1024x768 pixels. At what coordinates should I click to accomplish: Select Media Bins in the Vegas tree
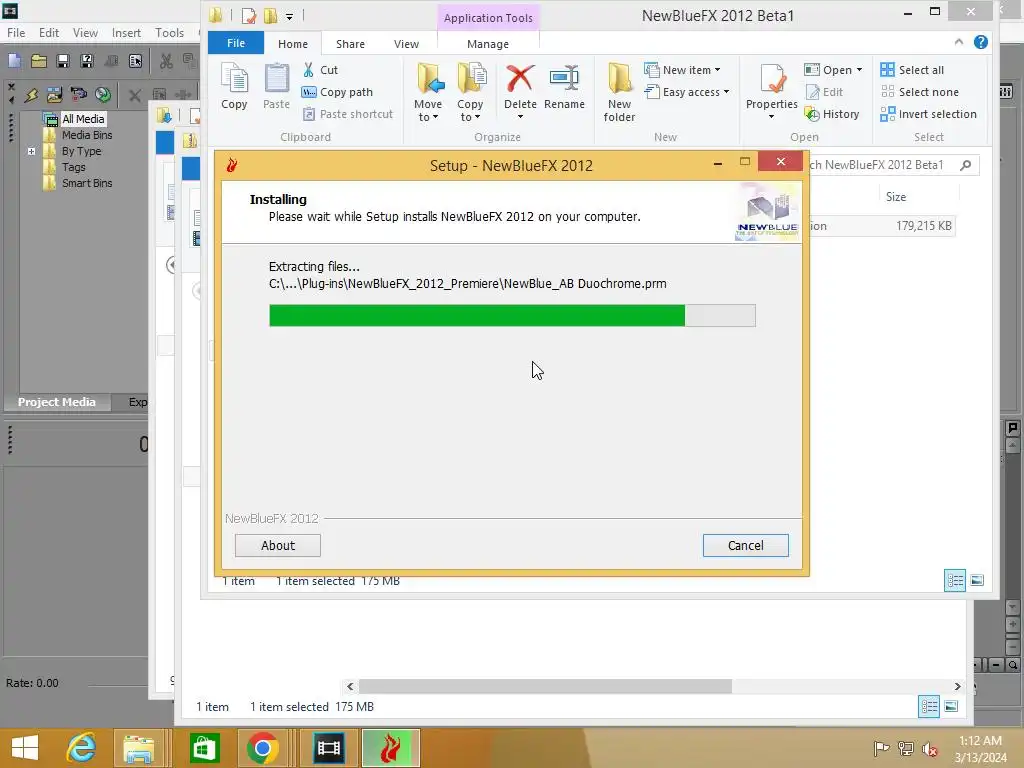pyautogui.click(x=87, y=135)
